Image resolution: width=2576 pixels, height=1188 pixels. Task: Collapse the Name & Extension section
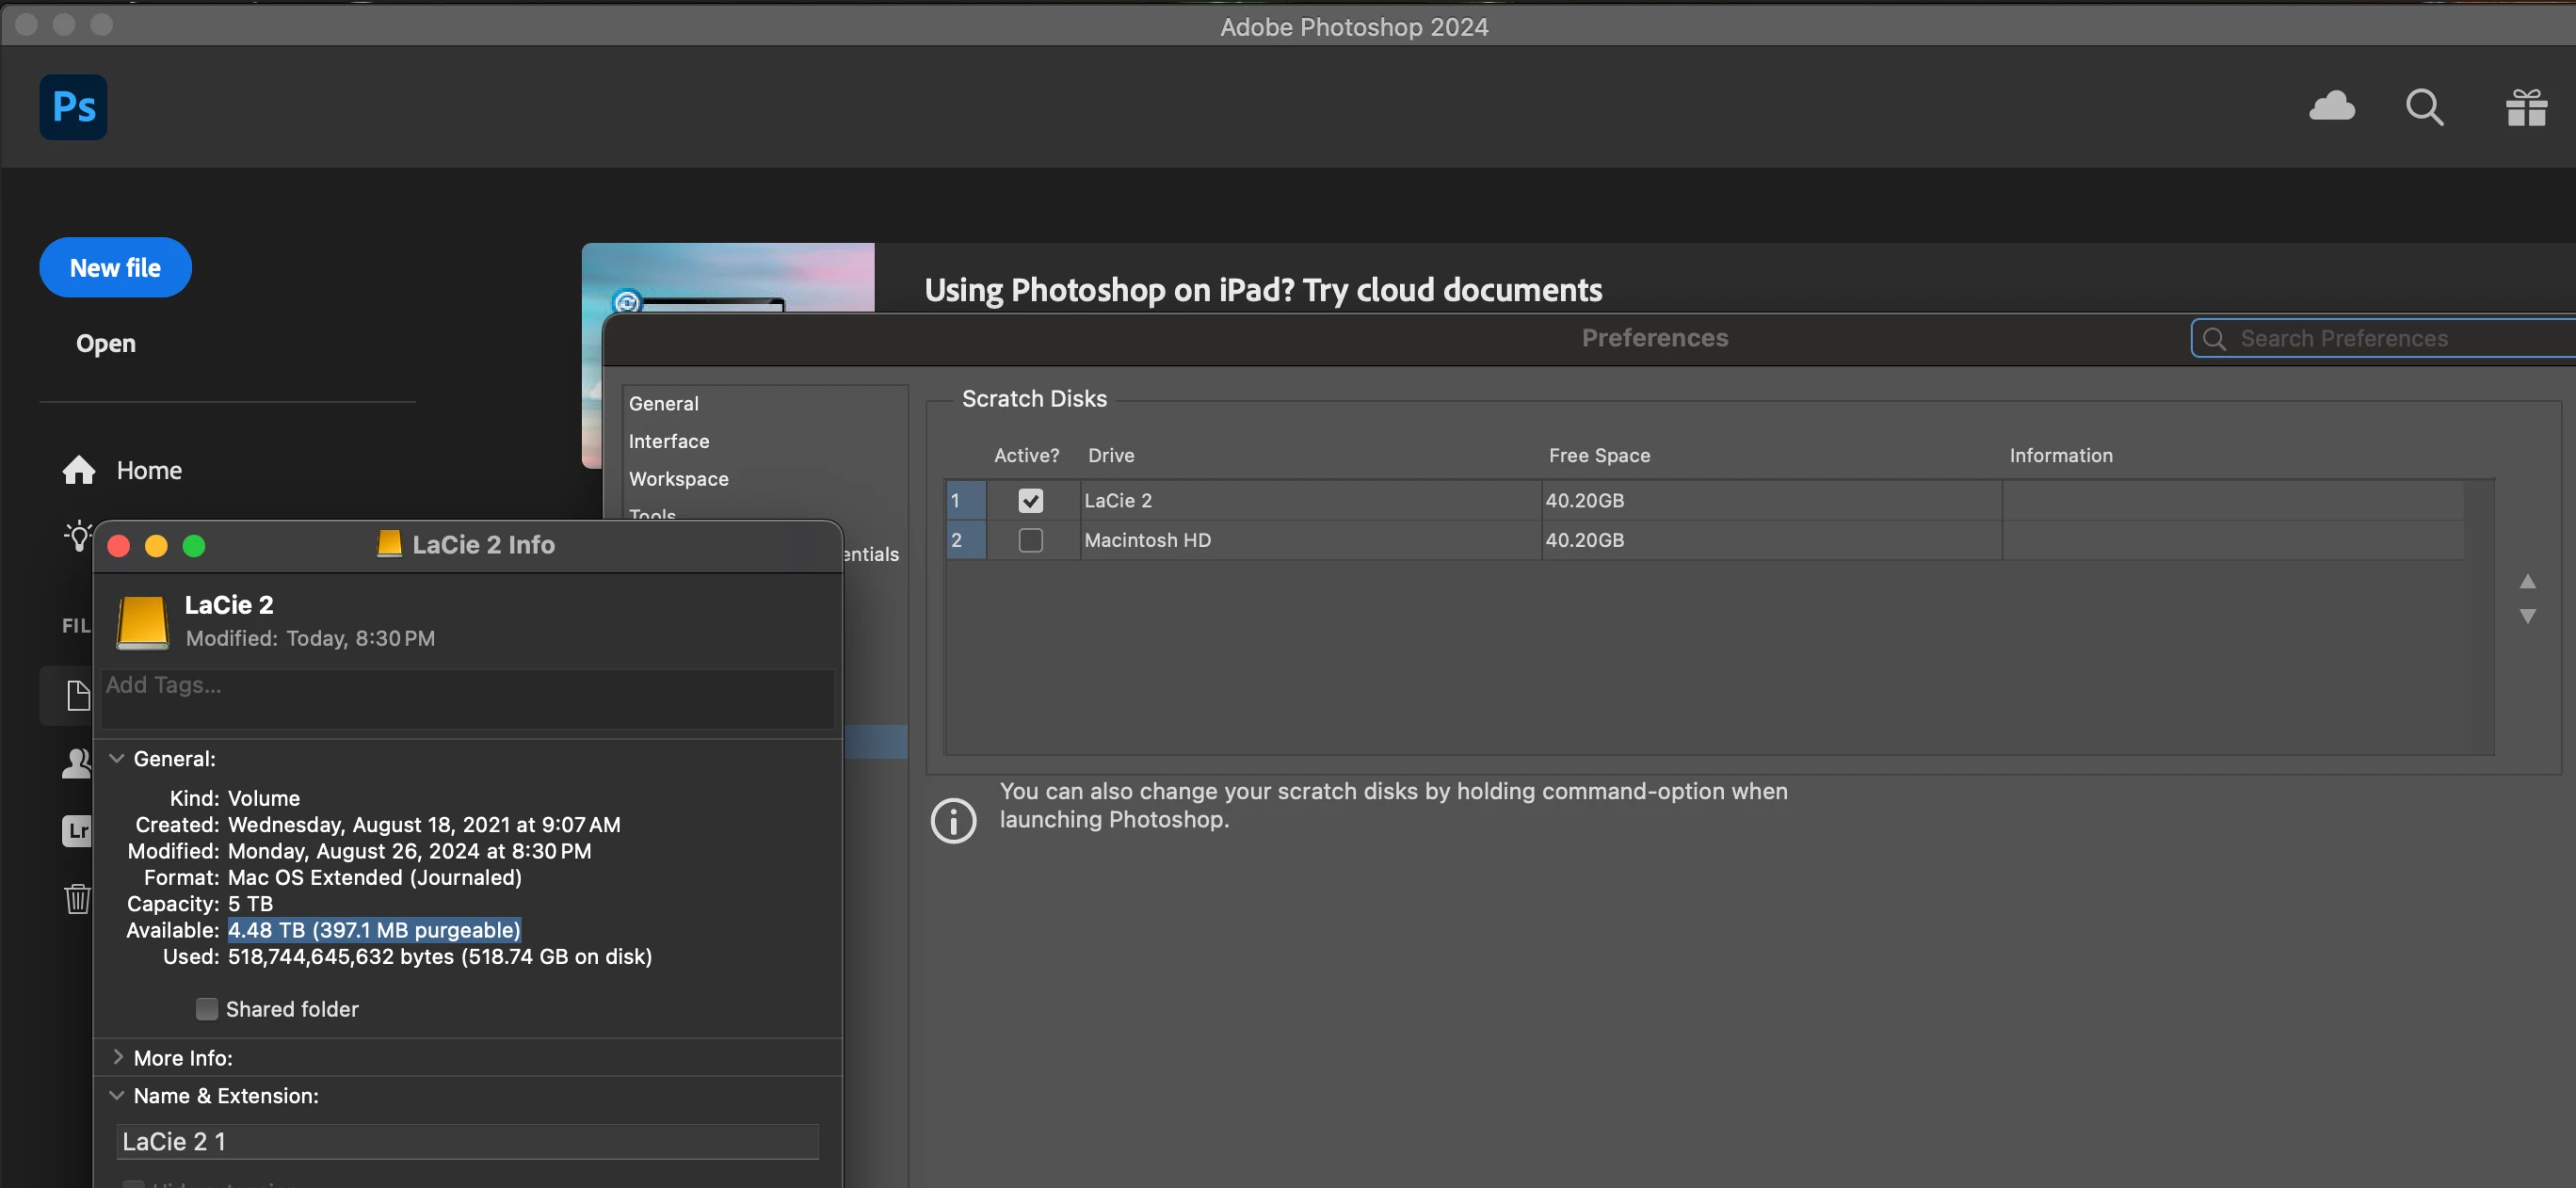(x=117, y=1095)
